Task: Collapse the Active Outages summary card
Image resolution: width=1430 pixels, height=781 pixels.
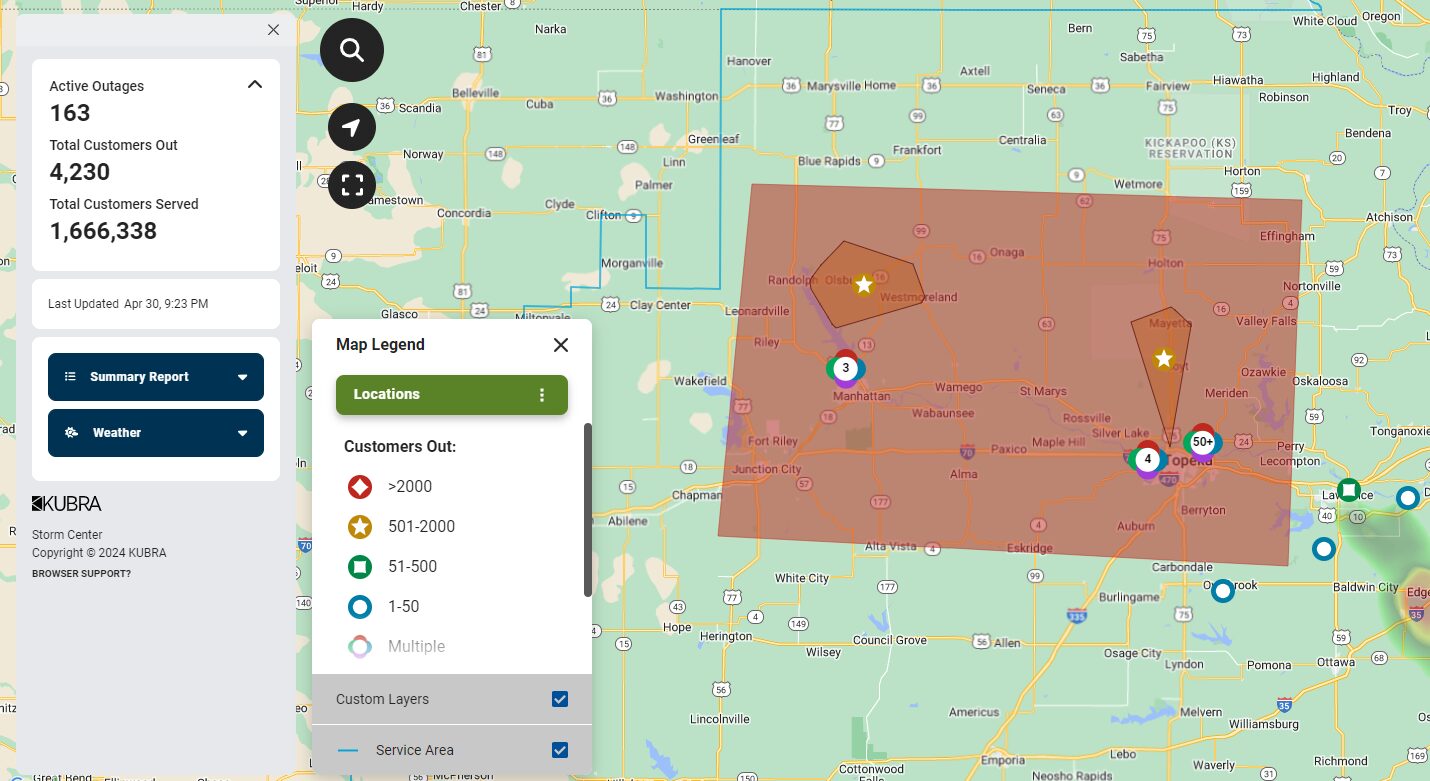Action: coord(255,85)
